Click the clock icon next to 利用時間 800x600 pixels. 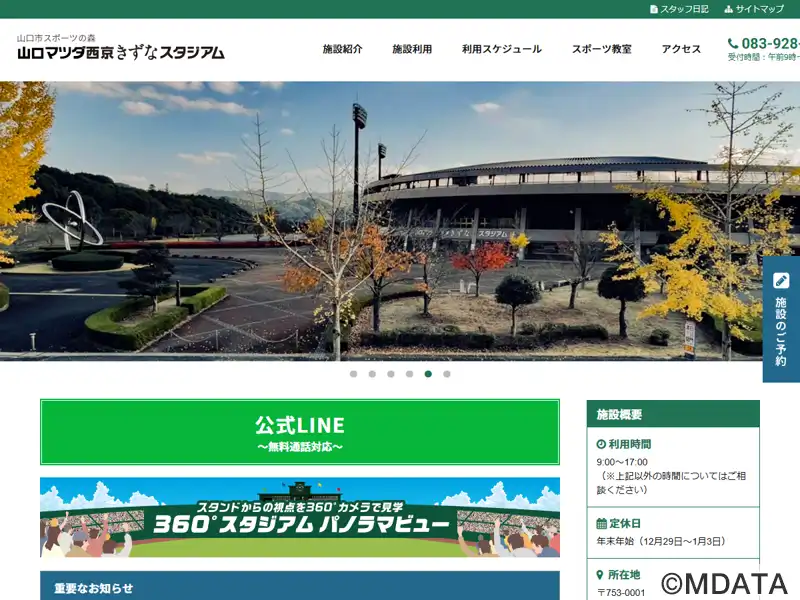pyautogui.click(x=601, y=444)
